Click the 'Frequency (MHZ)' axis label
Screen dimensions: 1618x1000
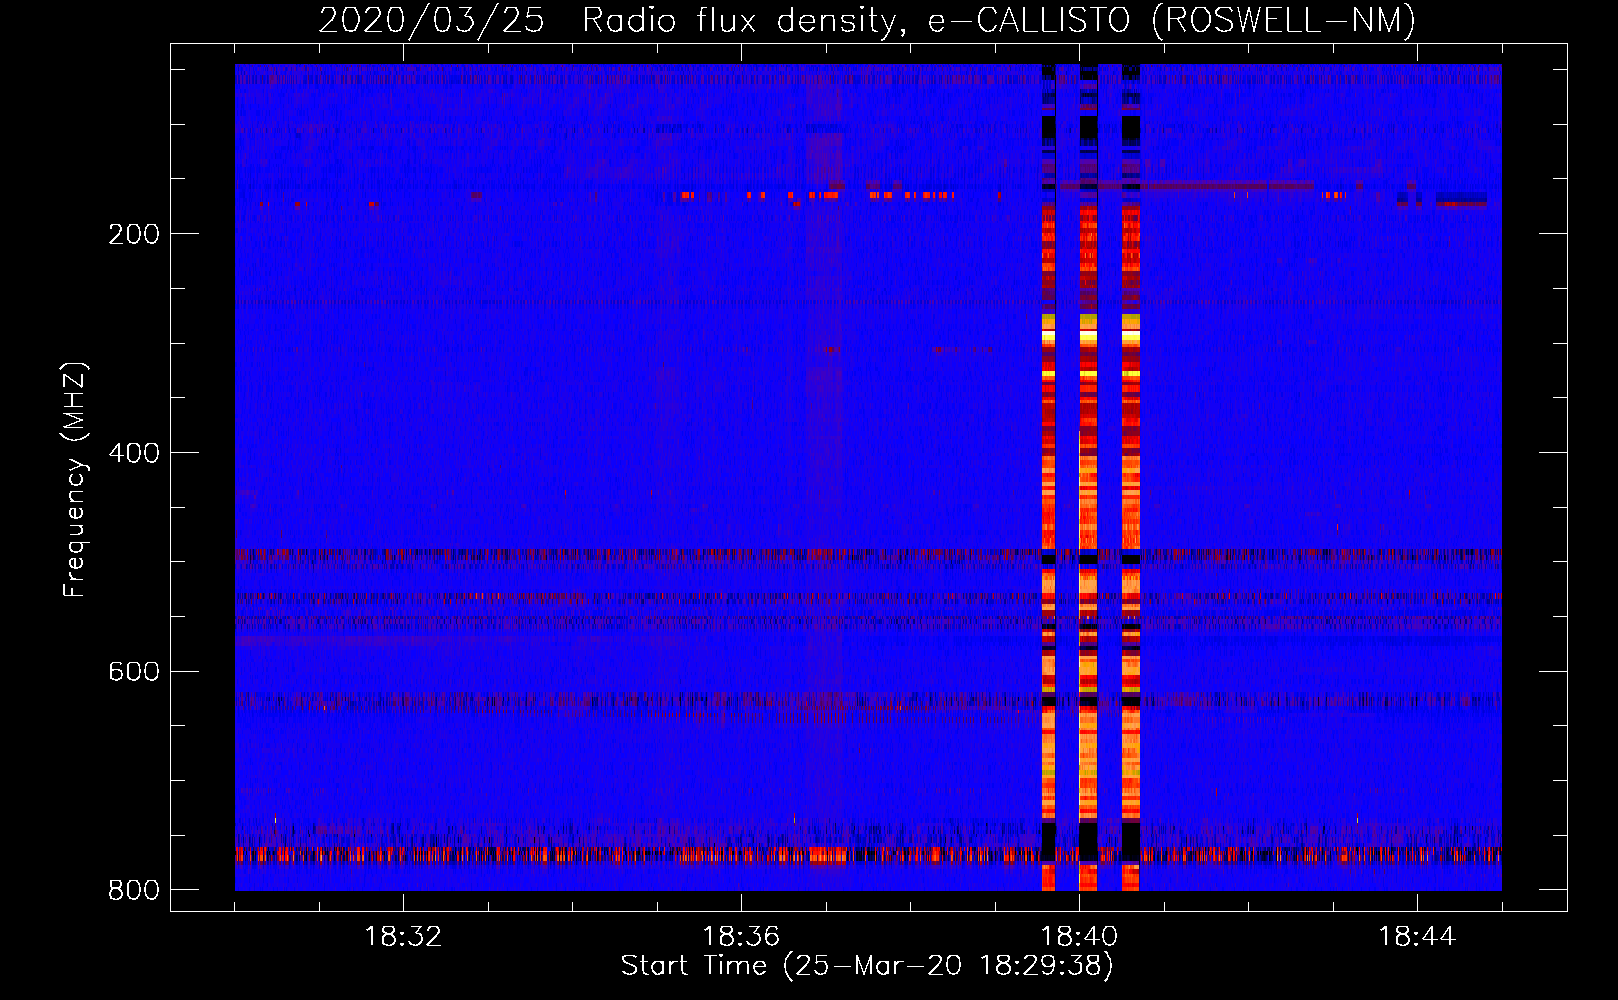(x=76, y=480)
